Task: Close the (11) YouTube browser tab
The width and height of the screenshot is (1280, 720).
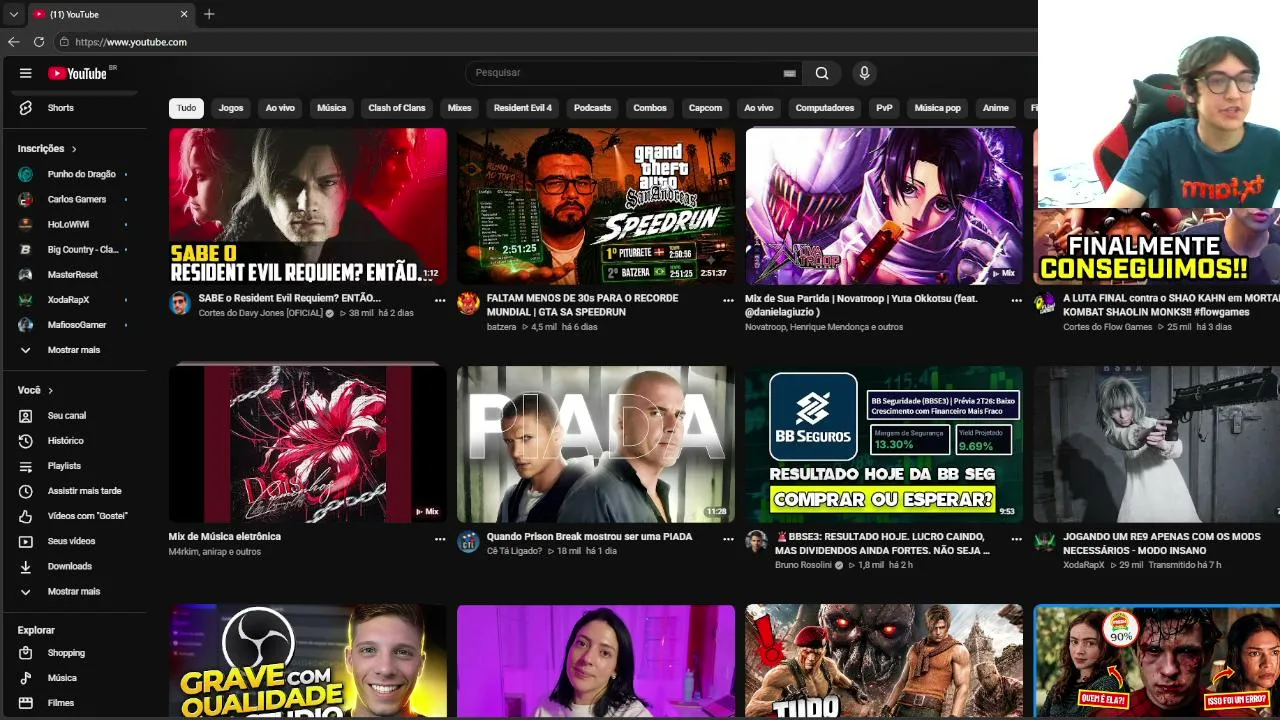Action: pos(184,14)
